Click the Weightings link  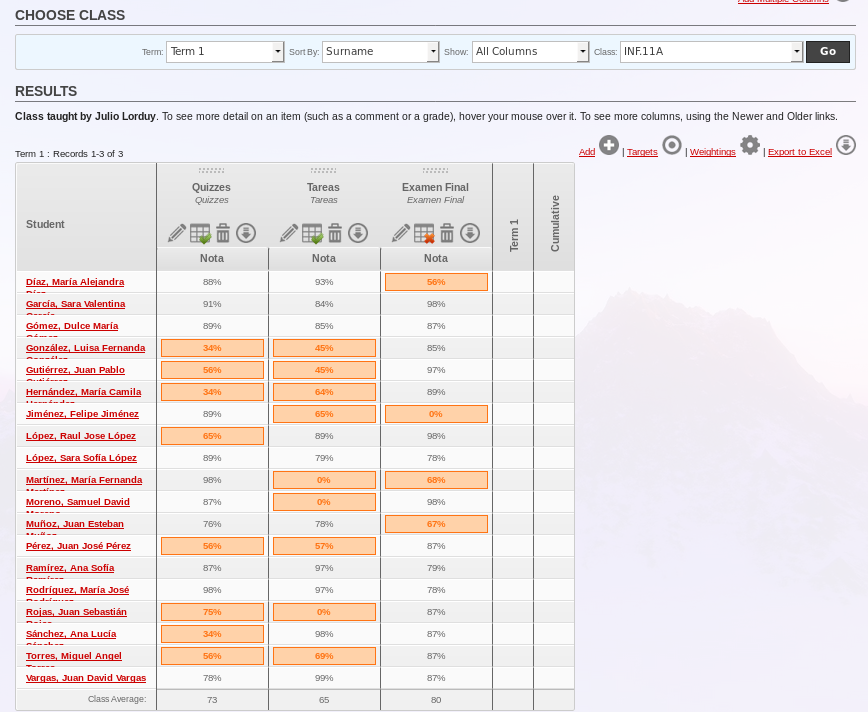pos(712,152)
